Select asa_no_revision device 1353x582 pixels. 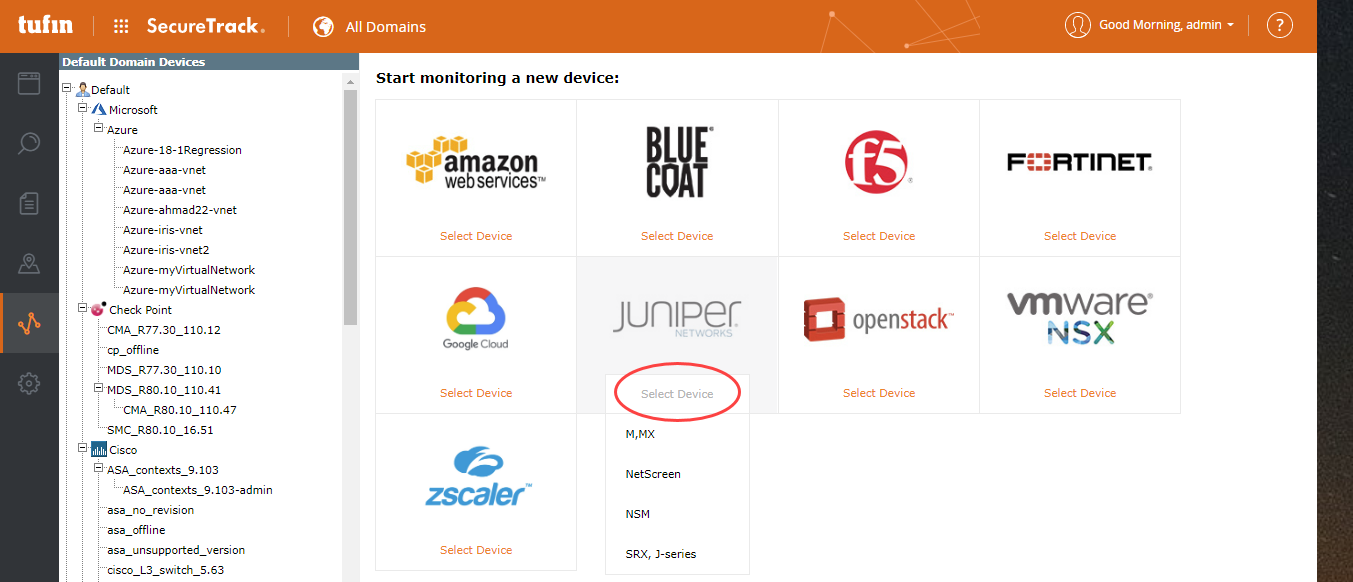click(x=151, y=510)
